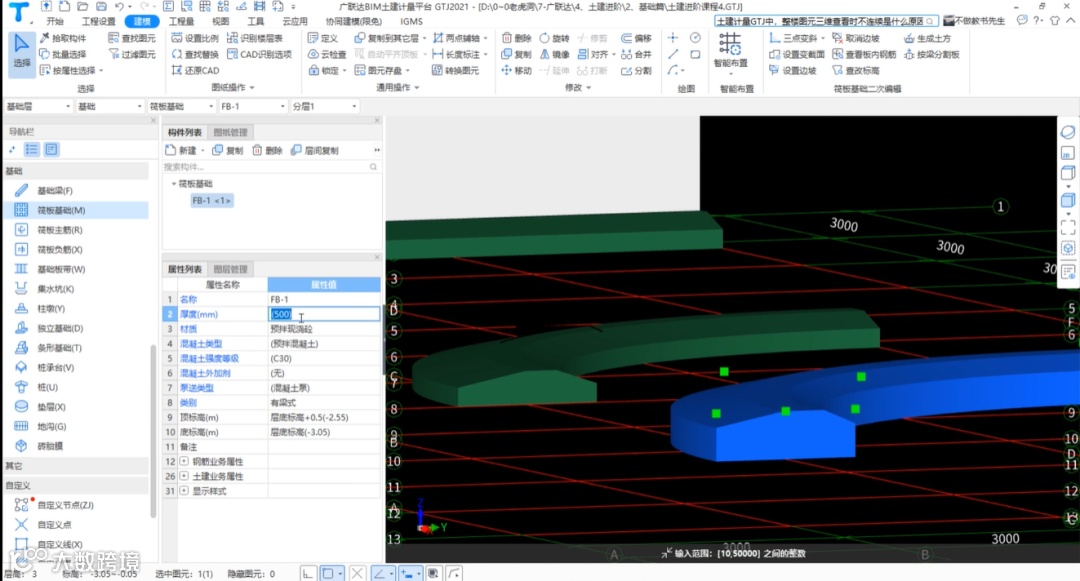1080x581 pixels.
Task: Click the 厚度 value field (500)
Action: 324,314
